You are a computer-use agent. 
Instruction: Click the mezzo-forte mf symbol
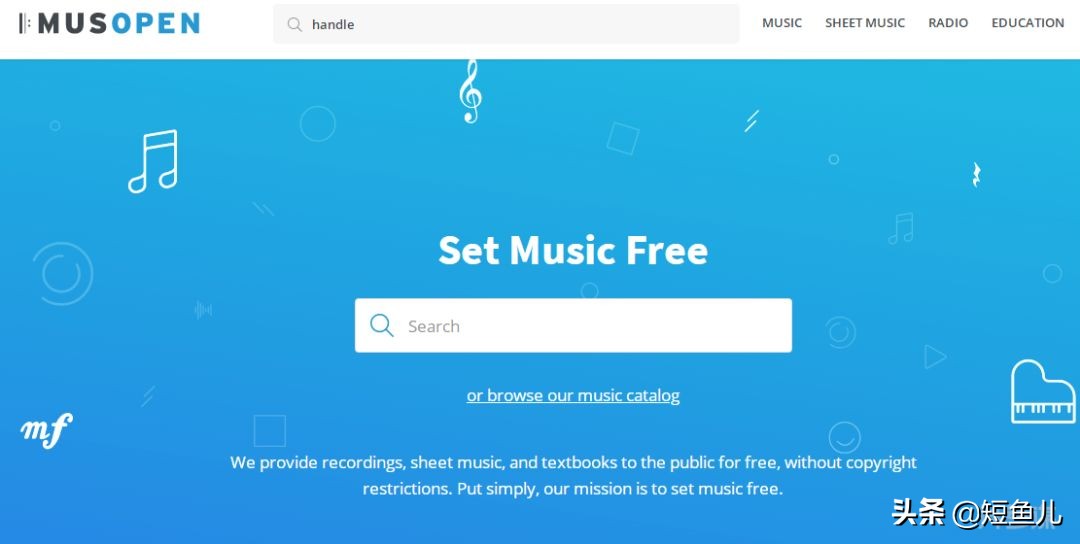46,430
